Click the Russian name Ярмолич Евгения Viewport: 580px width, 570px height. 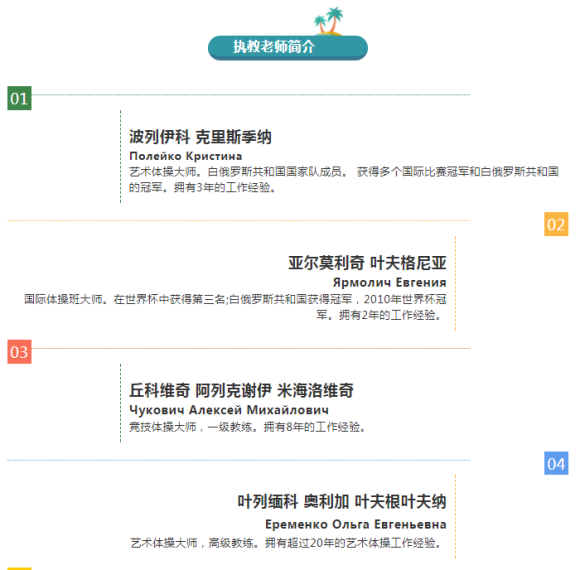[x=390, y=283]
